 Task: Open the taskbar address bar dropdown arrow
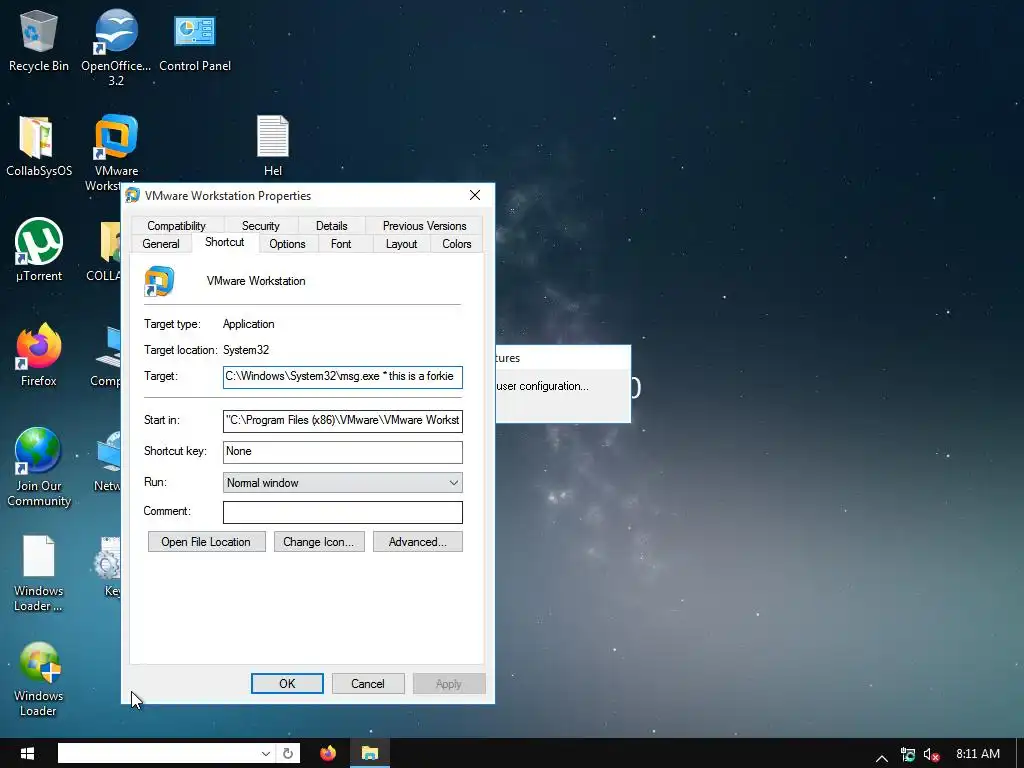(x=266, y=753)
